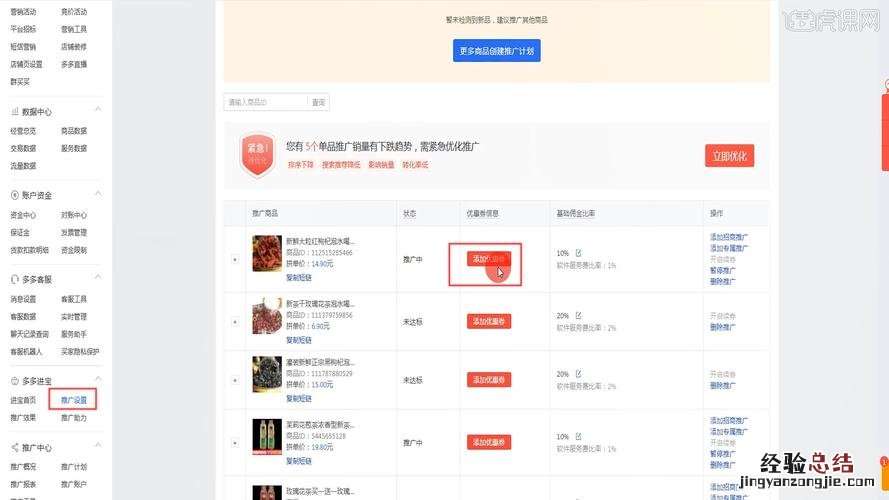Open 推广助力 menu item
Image resolution: width=889 pixels, height=500 pixels.
click(74, 418)
